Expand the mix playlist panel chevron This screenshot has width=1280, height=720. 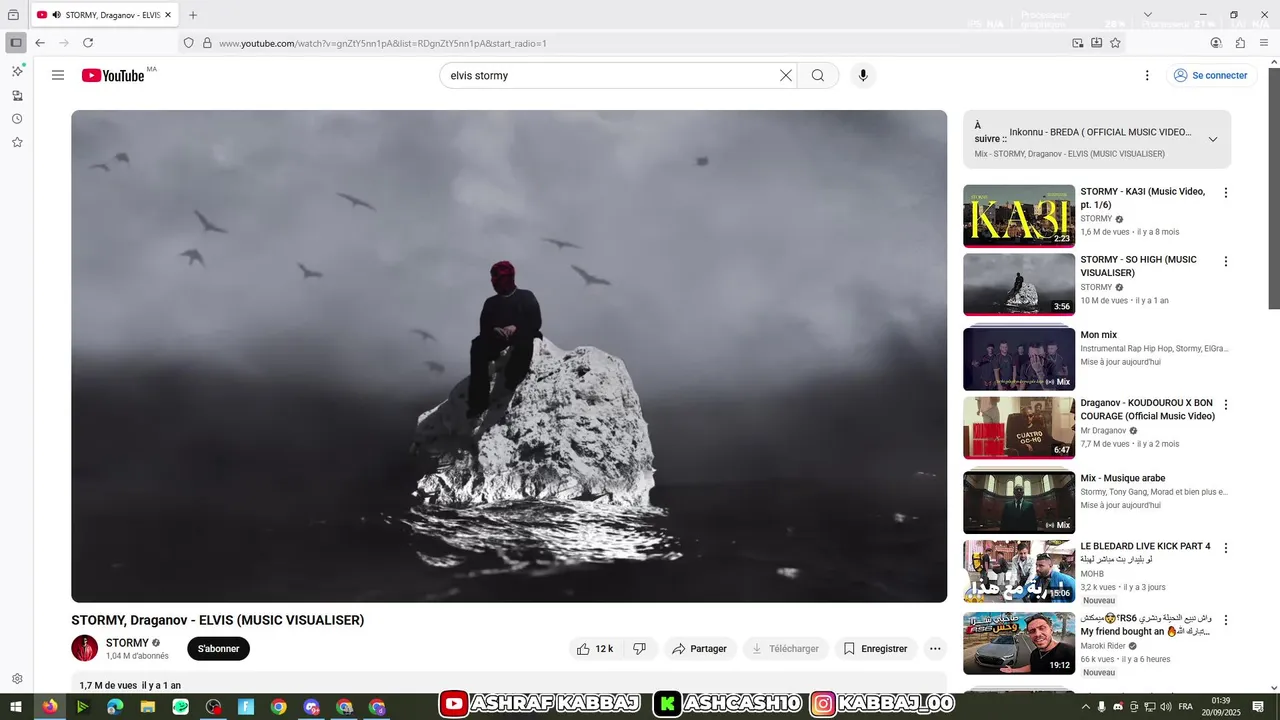pos(1213,139)
